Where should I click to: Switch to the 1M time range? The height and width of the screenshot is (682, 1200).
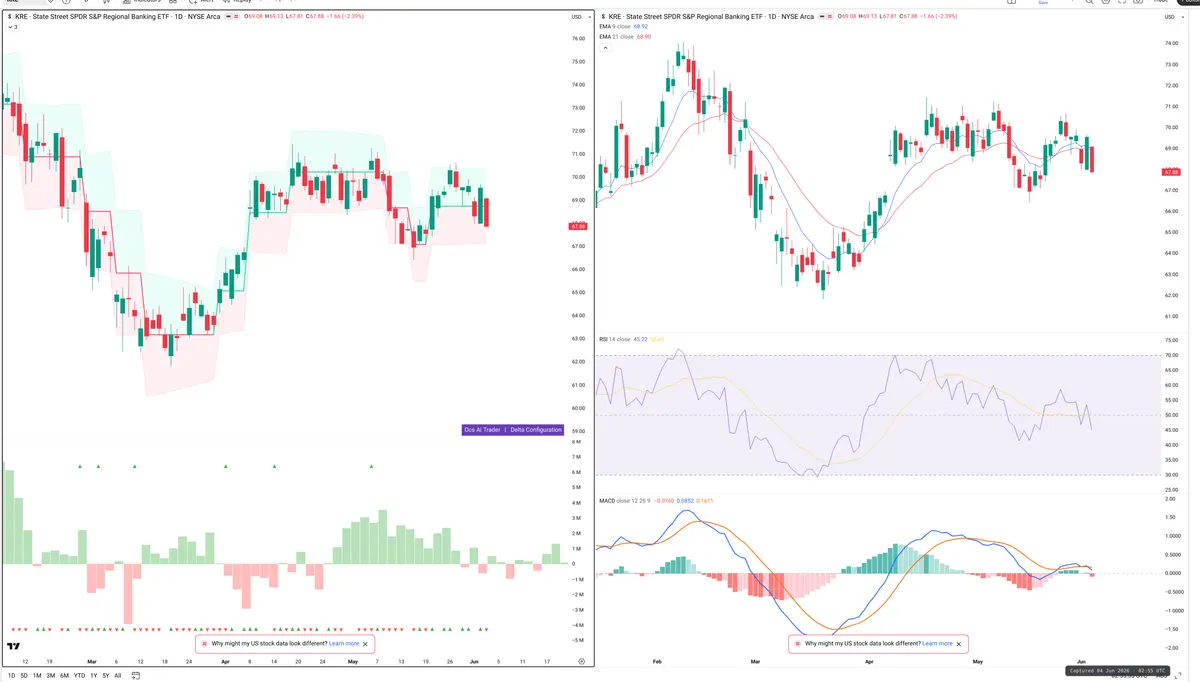coord(37,676)
